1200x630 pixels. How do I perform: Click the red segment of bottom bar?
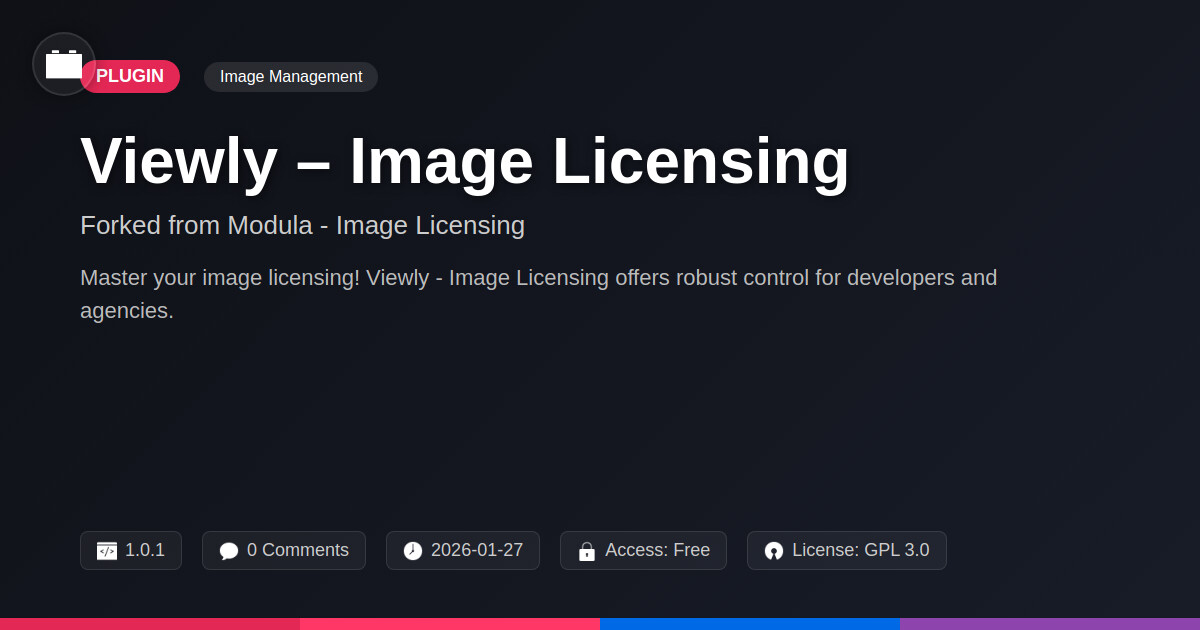point(150,623)
